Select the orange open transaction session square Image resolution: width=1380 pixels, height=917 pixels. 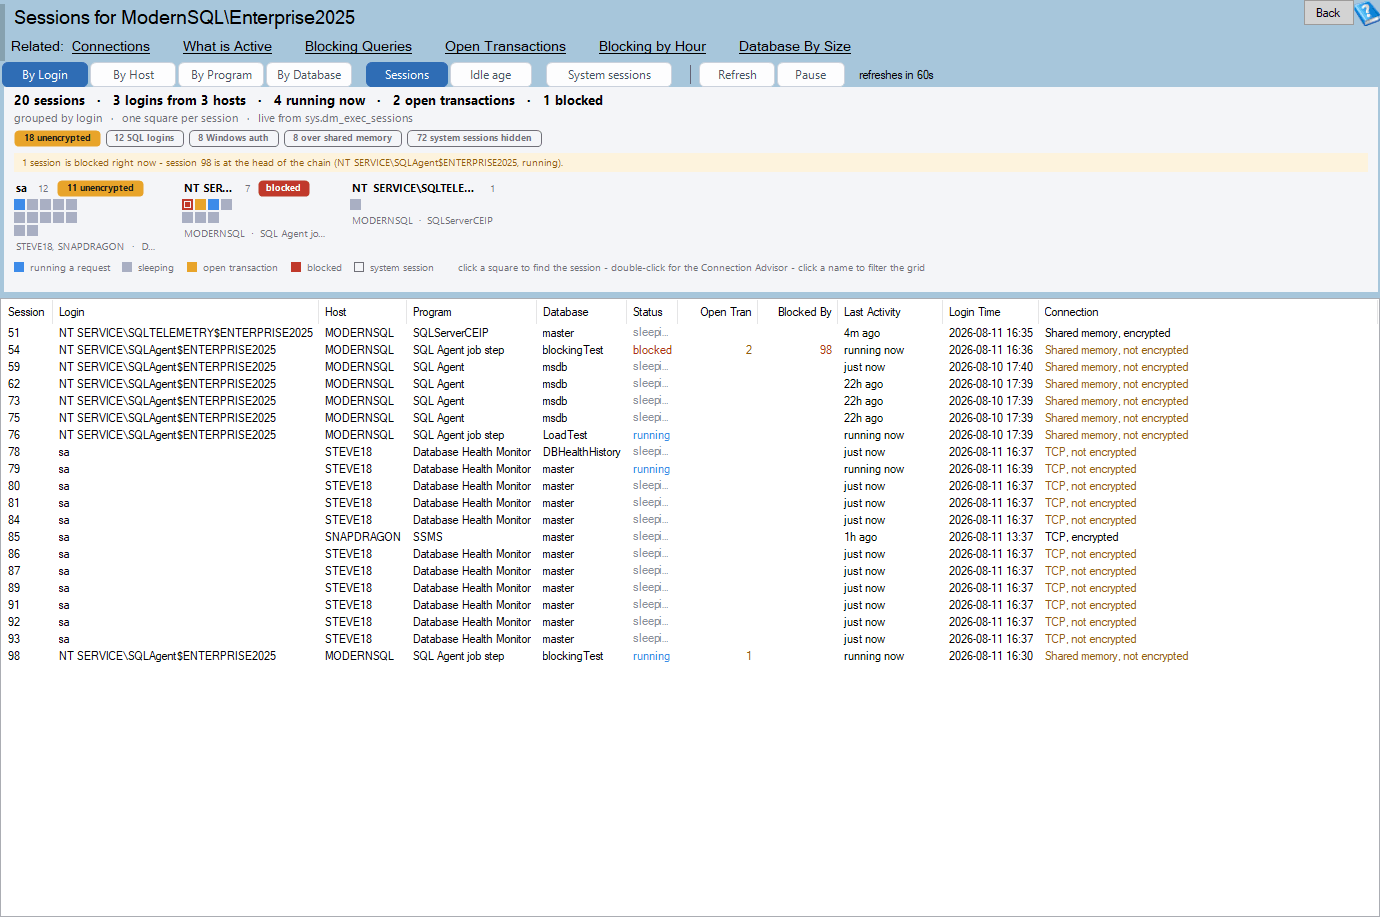click(200, 205)
